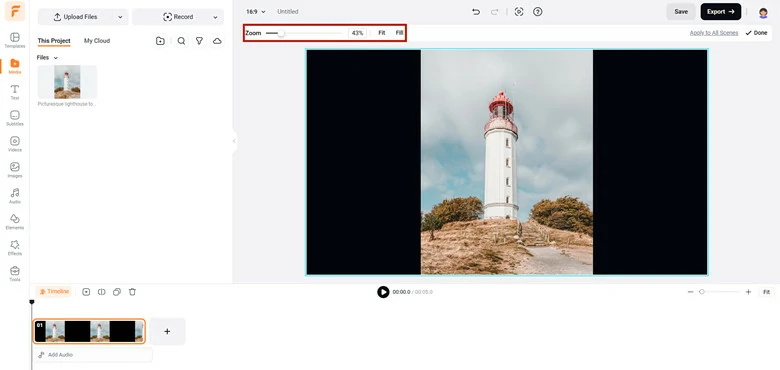Image resolution: width=780 pixels, height=370 pixels.
Task: Click Apply to All Scenes link
Action: coord(714,33)
